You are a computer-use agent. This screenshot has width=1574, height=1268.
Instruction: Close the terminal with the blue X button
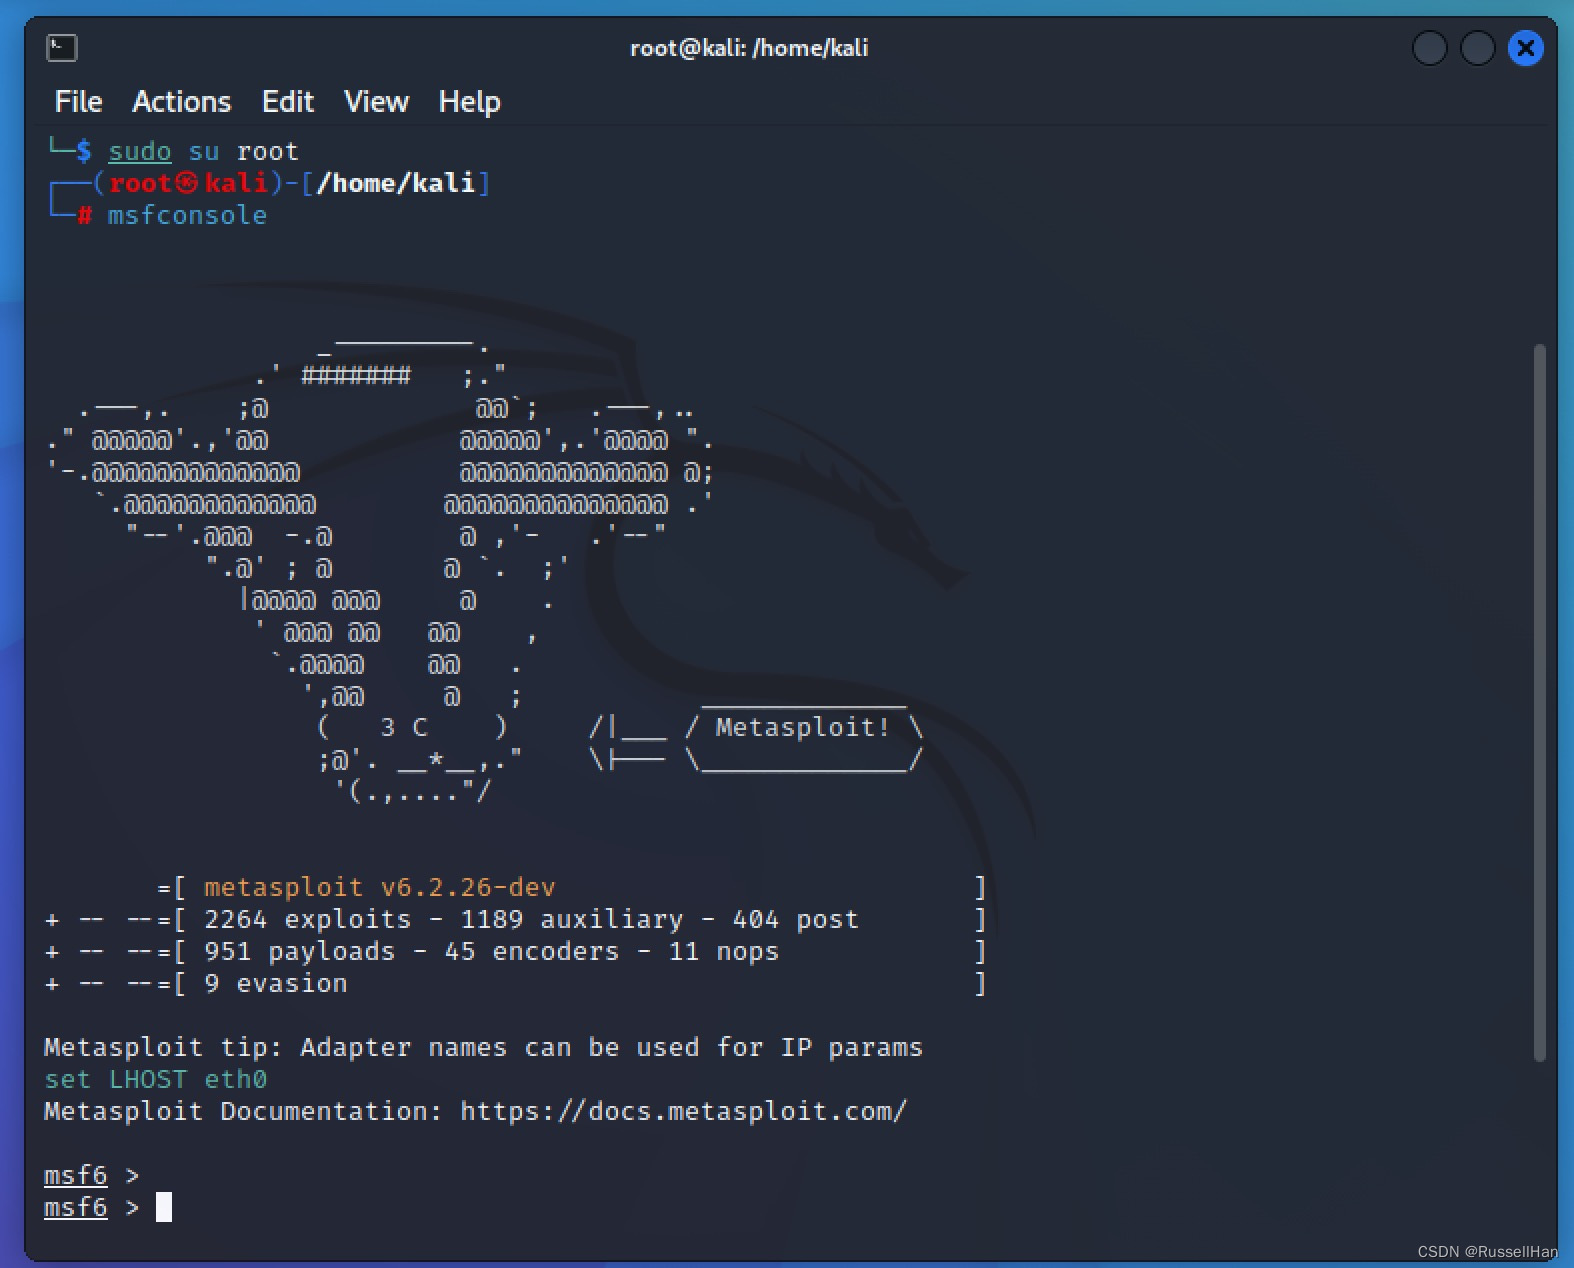(x=1525, y=48)
